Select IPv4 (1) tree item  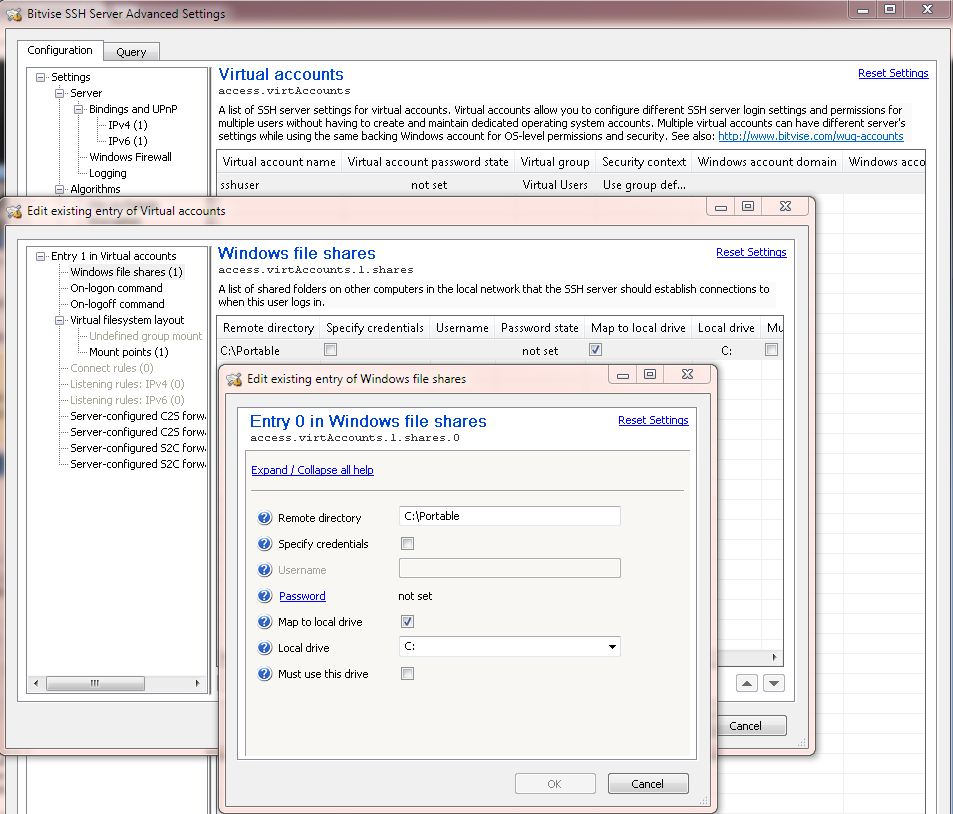point(128,125)
